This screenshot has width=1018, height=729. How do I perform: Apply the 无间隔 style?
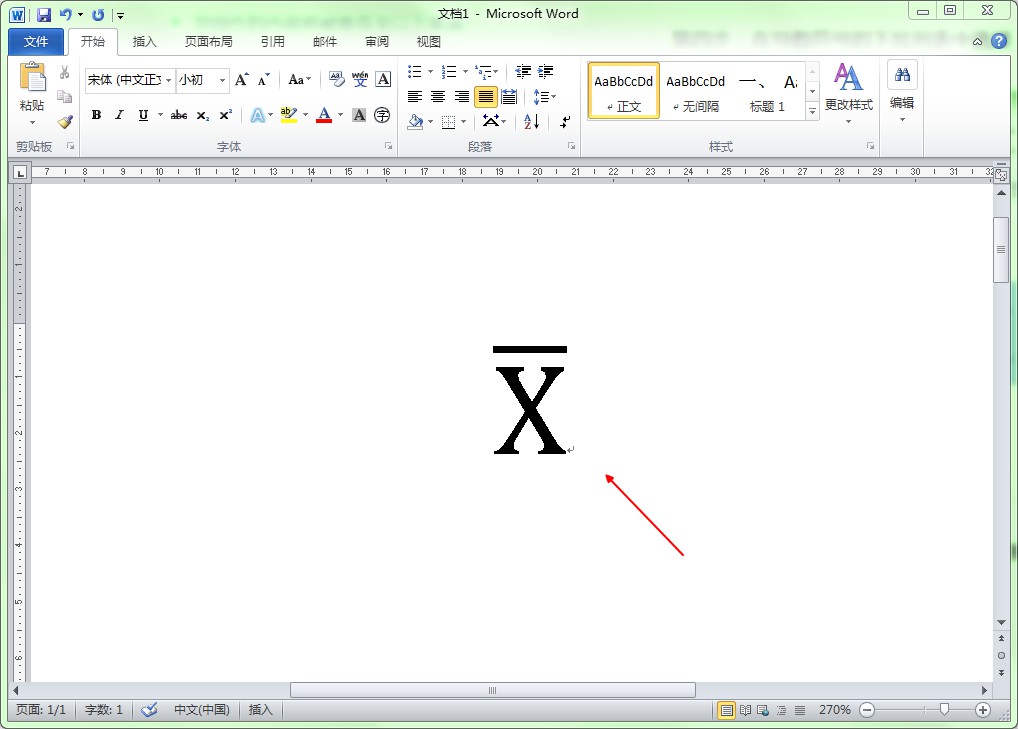click(x=695, y=91)
